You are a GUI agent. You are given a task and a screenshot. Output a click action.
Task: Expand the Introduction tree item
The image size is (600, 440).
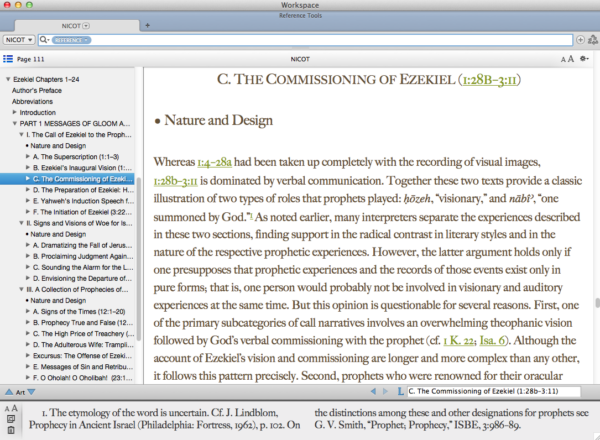(14, 113)
